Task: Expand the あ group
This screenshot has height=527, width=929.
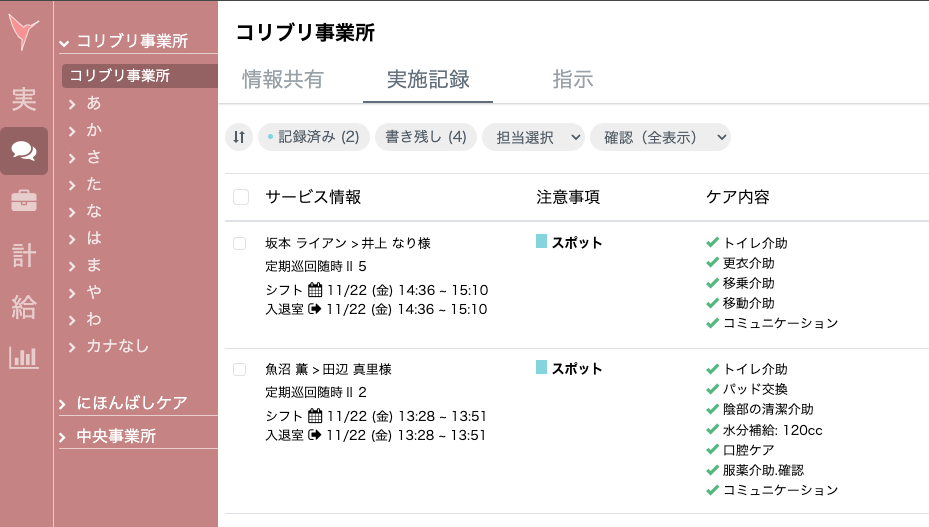Action: pos(72,104)
